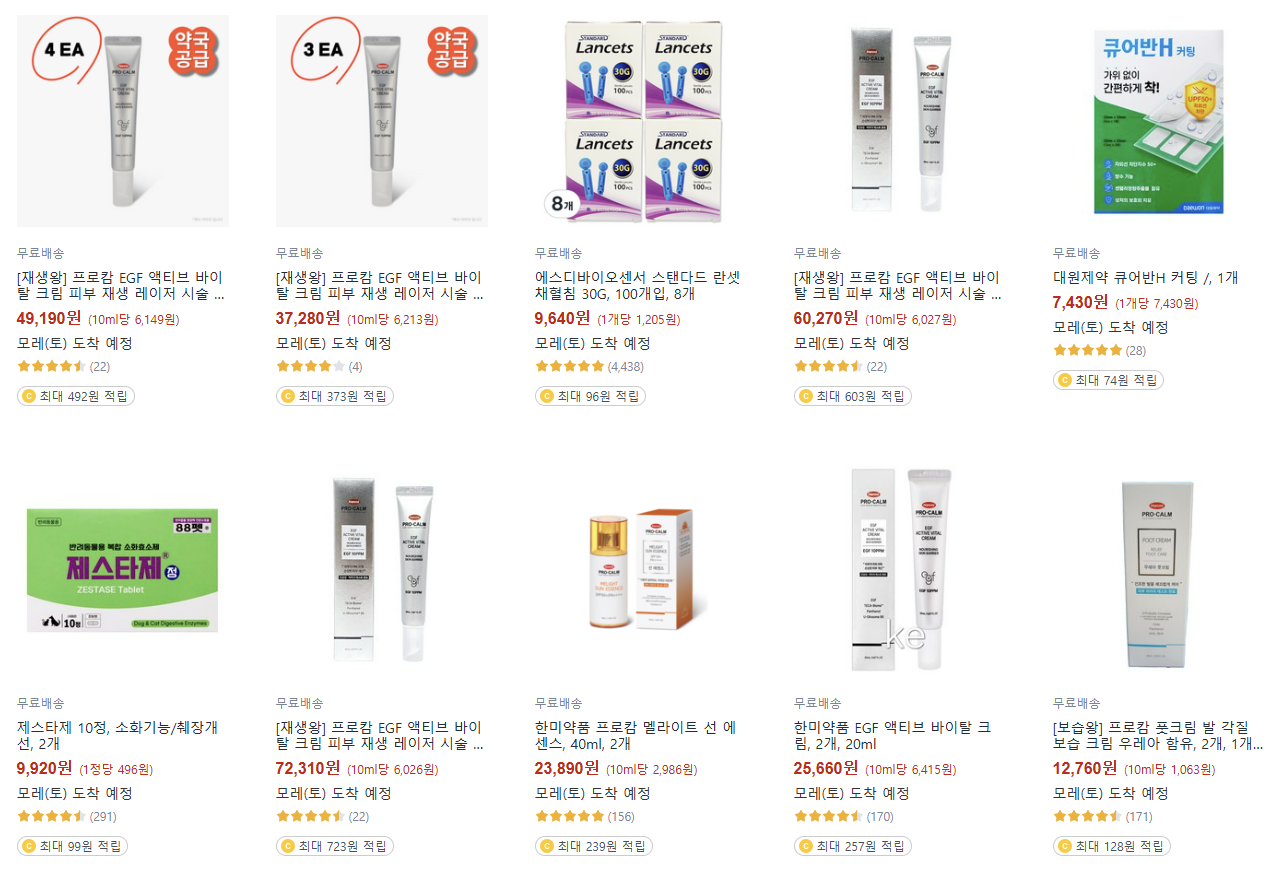Image resolution: width=1277 pixels, height=875 pixels.
Task: Open the 제스타제 10정 소화기능 product title
Action: pyautogui.click(x=118, y=735)
